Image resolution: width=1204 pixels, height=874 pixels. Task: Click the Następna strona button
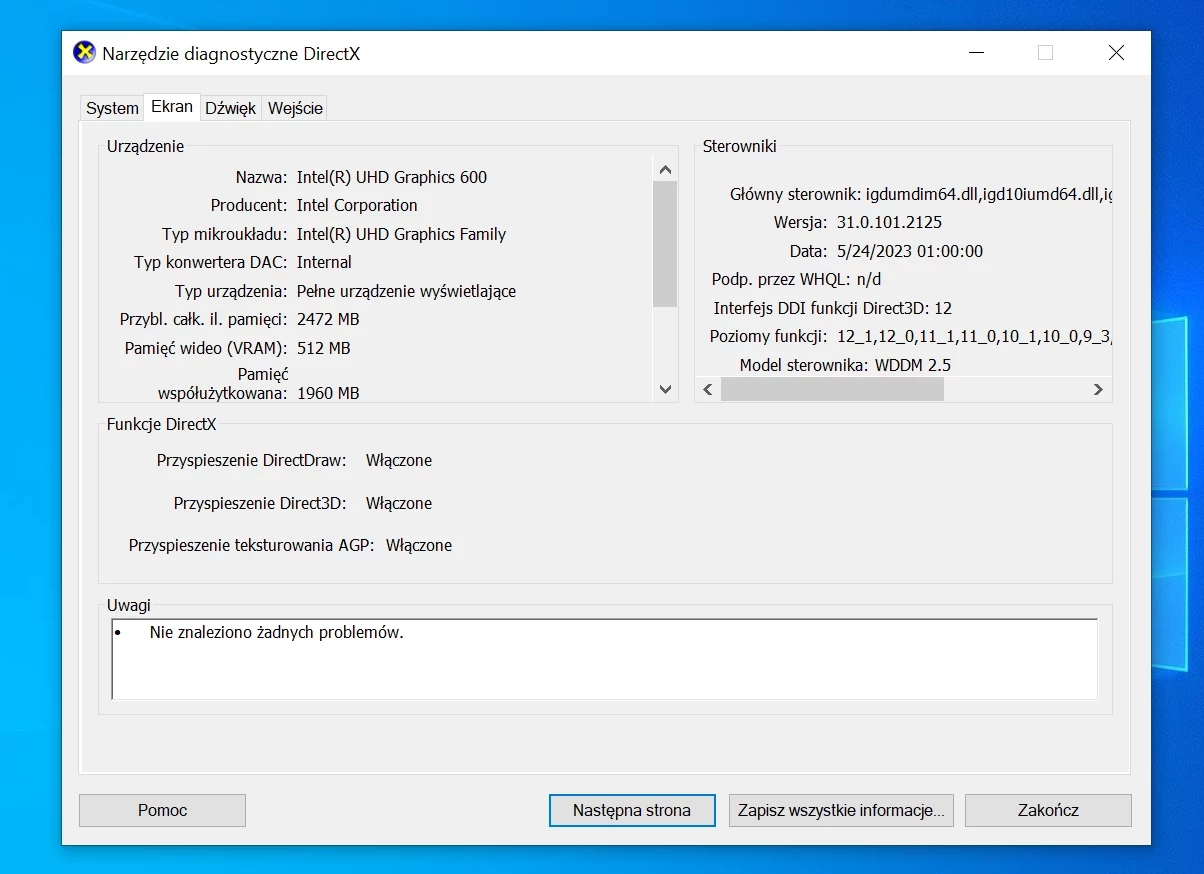pyautogui.click(x=631, y=810)
